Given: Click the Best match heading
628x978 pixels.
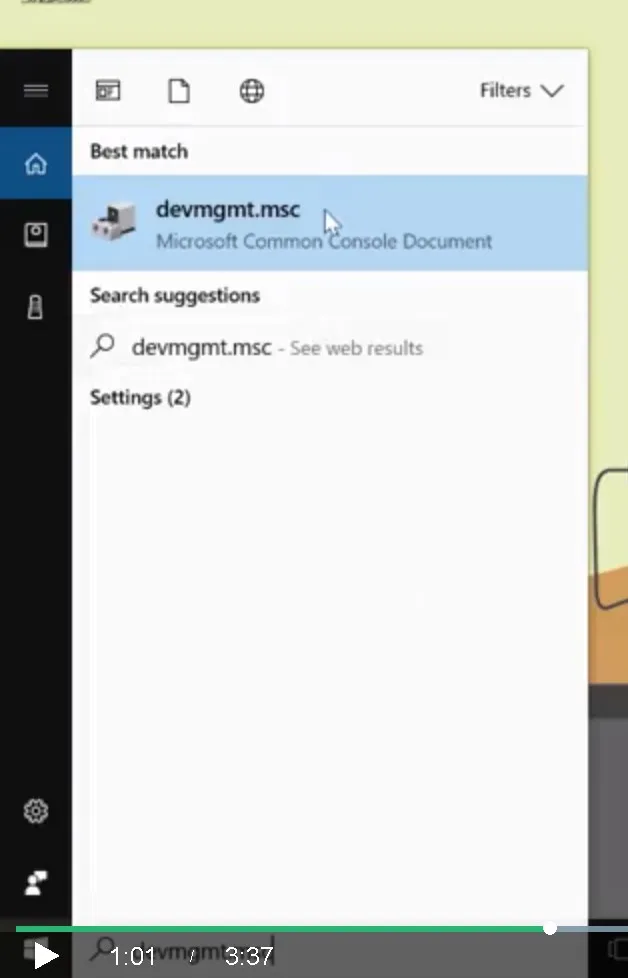Looking at the screenshot, I should (x=139, y=152).
